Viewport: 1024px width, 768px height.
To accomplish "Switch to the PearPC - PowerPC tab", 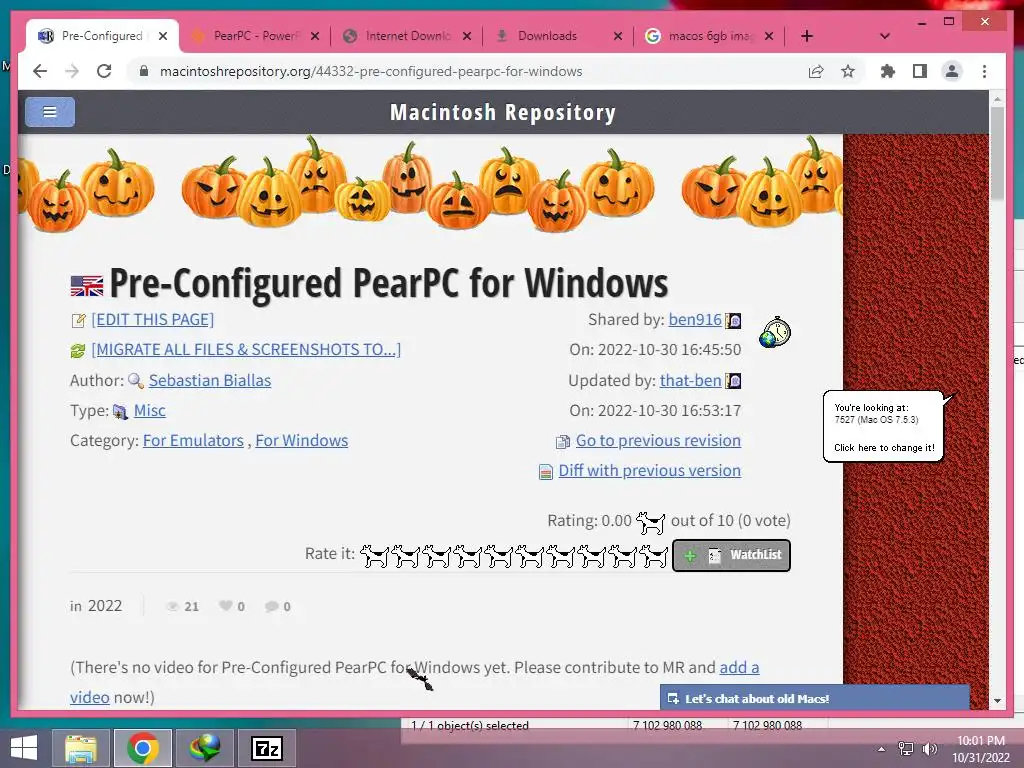I will point(255,36).
